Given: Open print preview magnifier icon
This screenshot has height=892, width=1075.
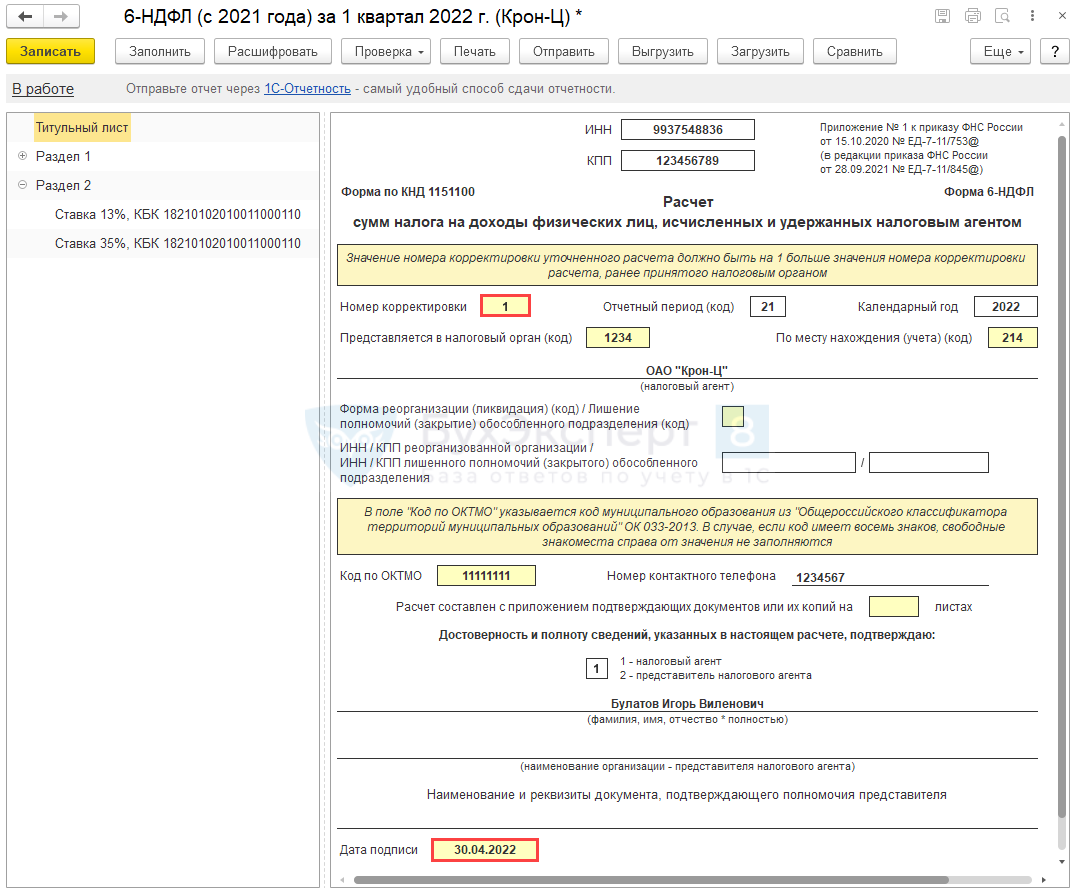Looking at the screenshot, I should tap(1002, 16).
